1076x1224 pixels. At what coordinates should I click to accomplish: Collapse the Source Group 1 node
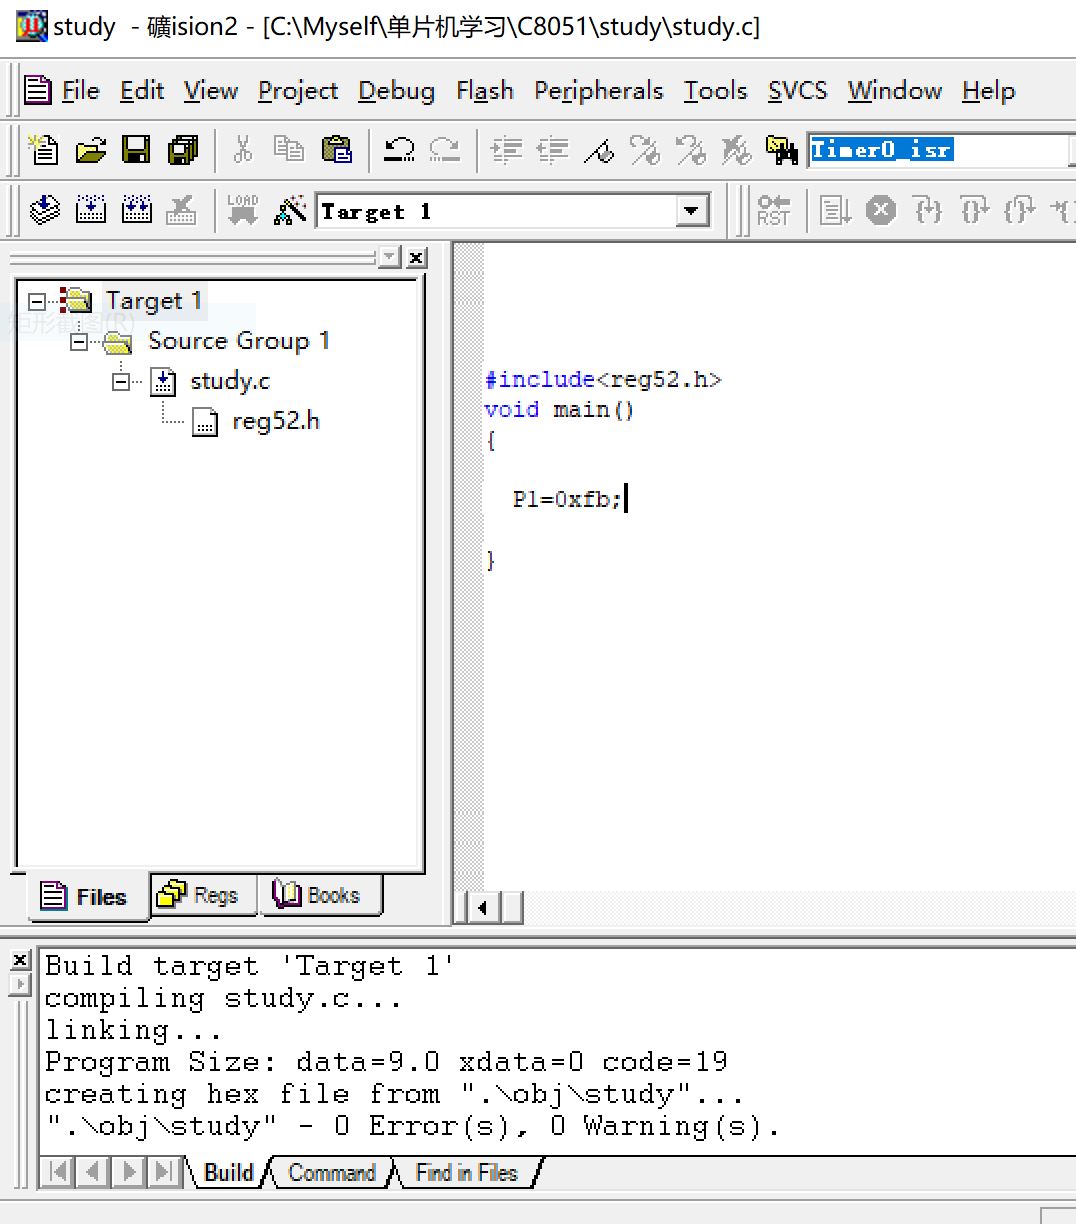point(79,342)
